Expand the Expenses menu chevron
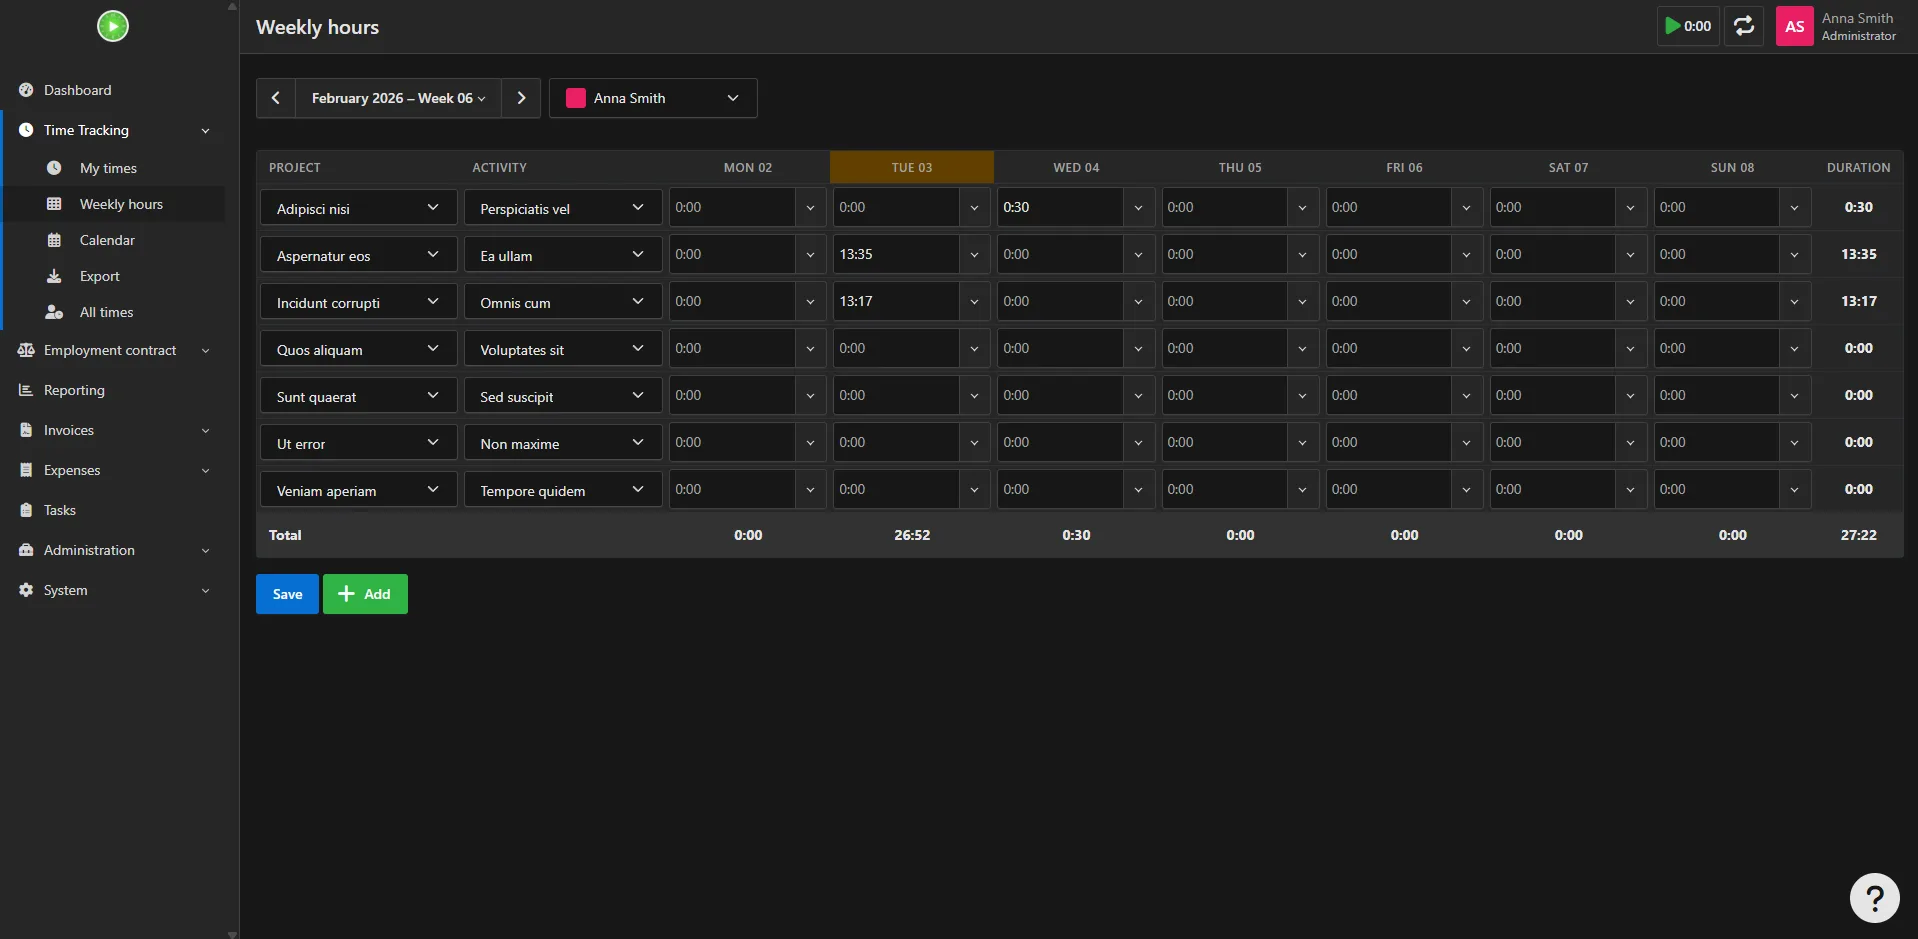 coord(205,471)
